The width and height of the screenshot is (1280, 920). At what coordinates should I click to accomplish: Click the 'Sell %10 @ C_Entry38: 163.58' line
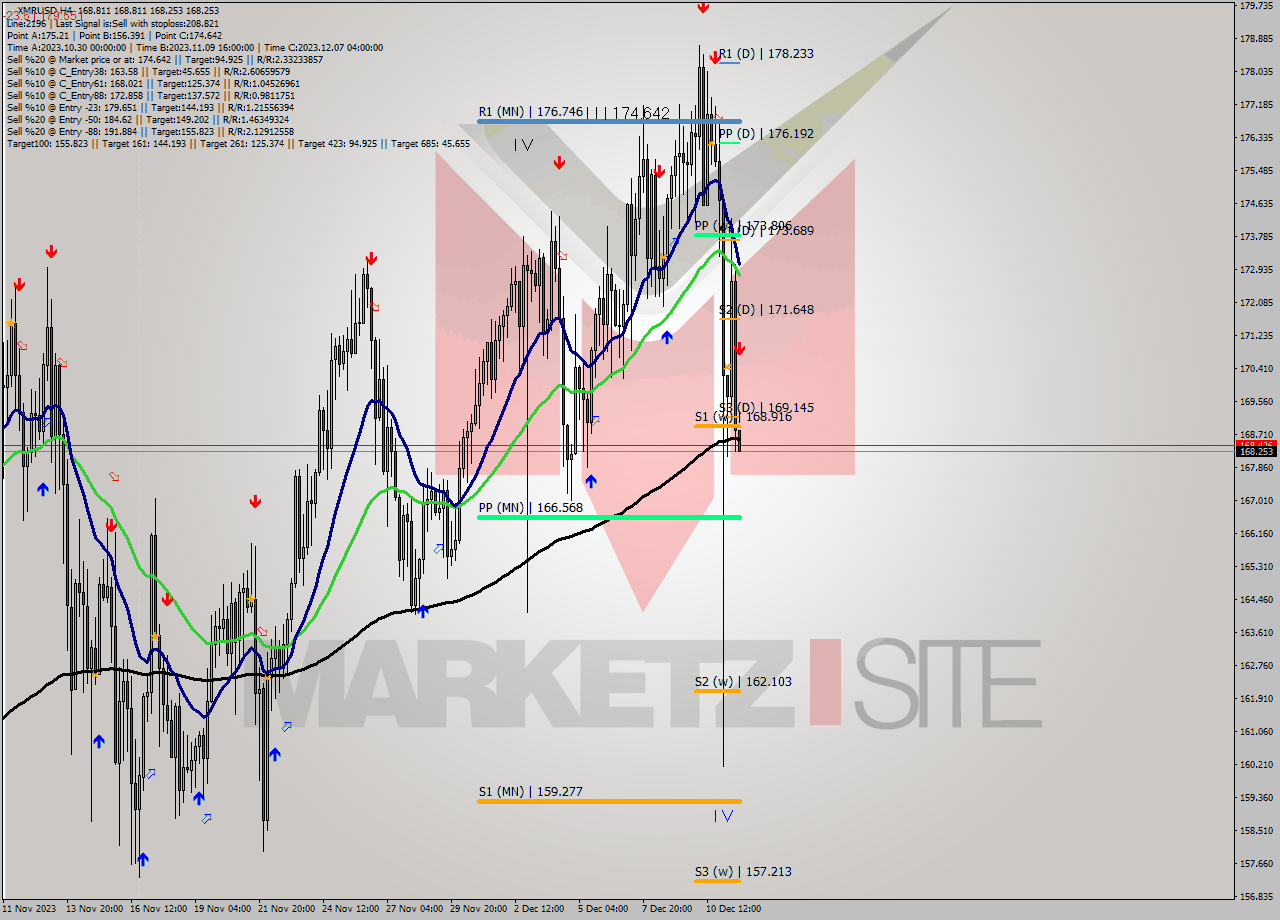[148, 71]
